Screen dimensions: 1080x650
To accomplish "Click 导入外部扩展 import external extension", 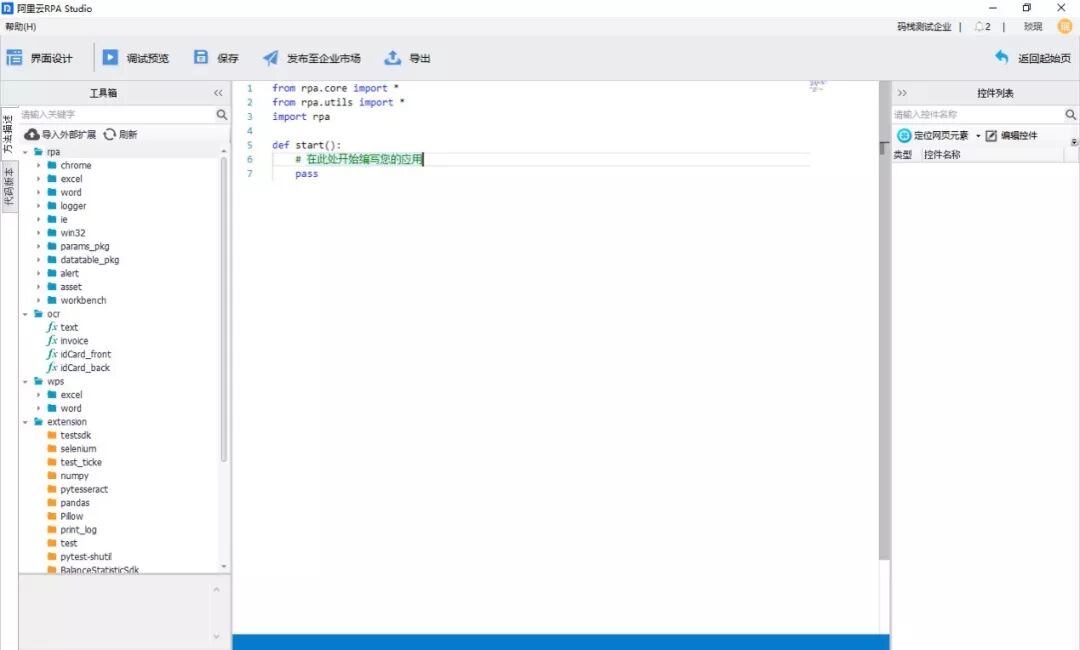I will tap(61, 134).
